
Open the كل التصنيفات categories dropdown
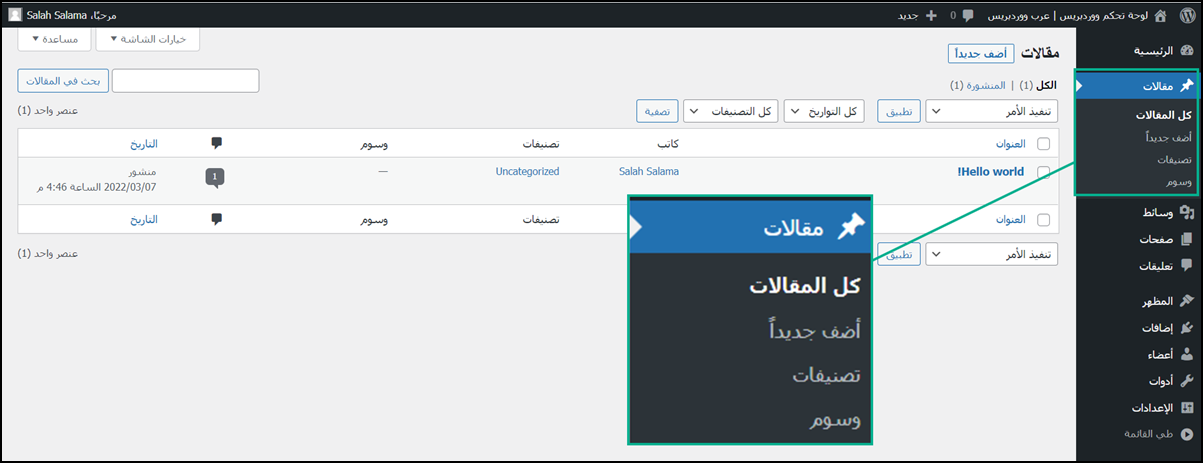(731, 111)
